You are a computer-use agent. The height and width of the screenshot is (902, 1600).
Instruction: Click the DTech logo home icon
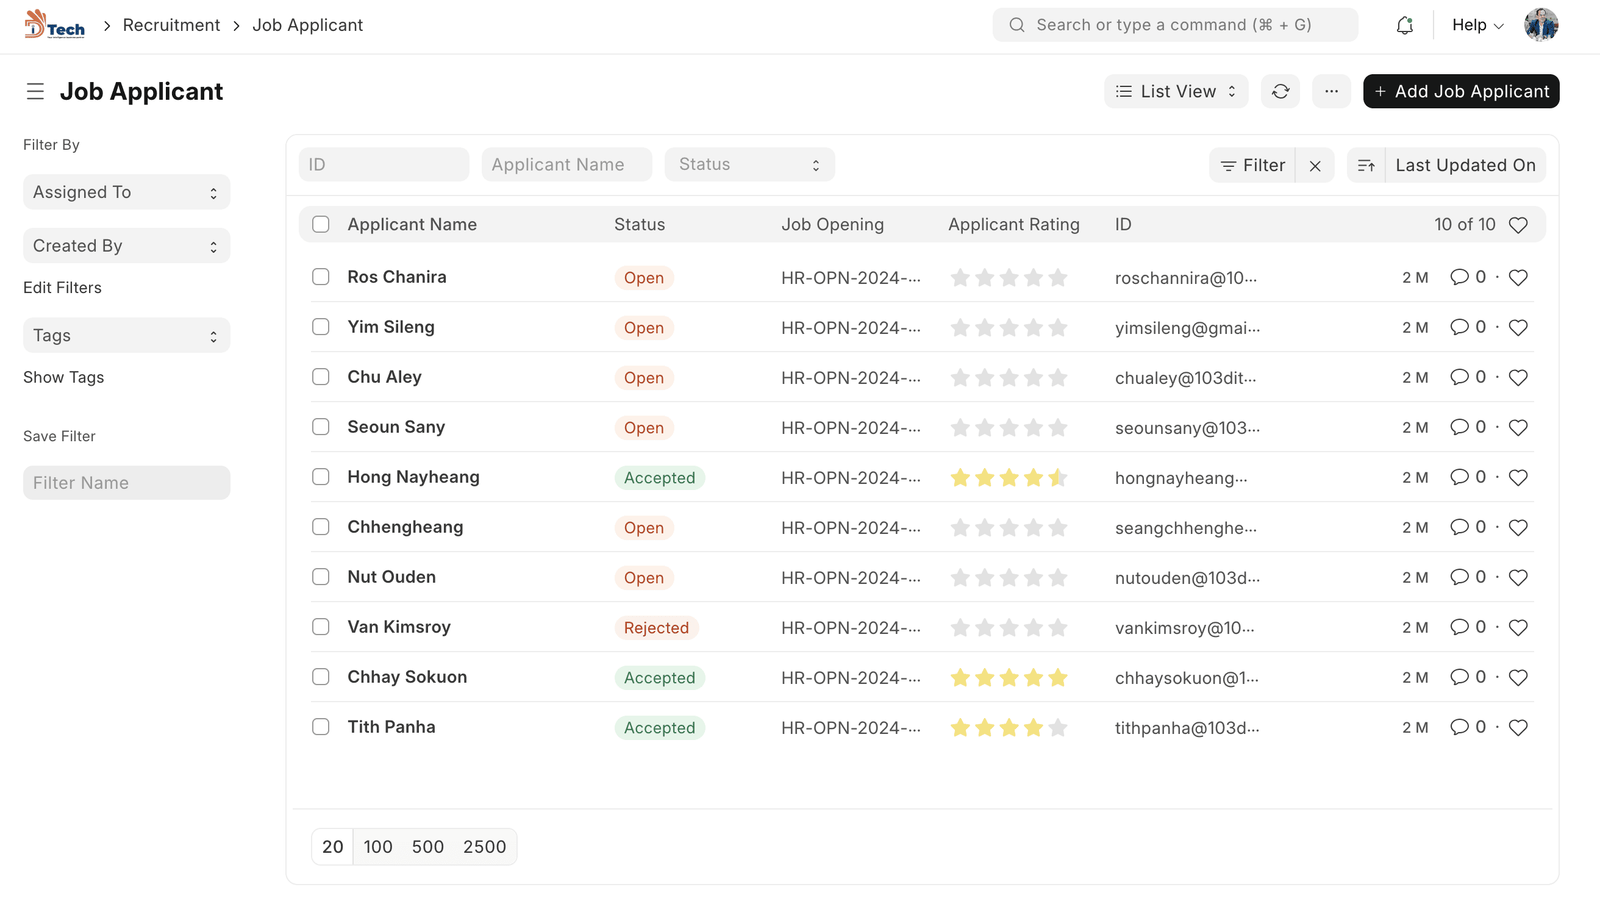click(x=55, y=25)
